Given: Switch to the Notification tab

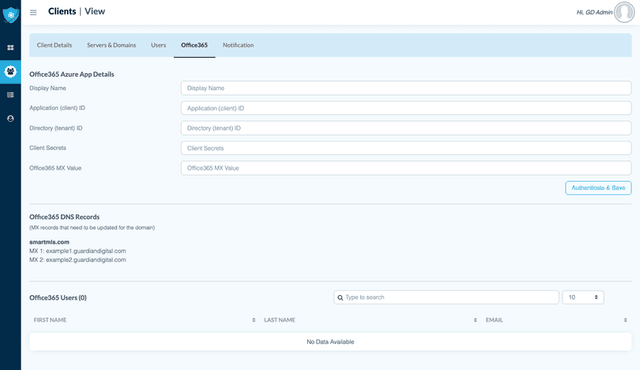Looking at the screenshot, I should 238,45.
